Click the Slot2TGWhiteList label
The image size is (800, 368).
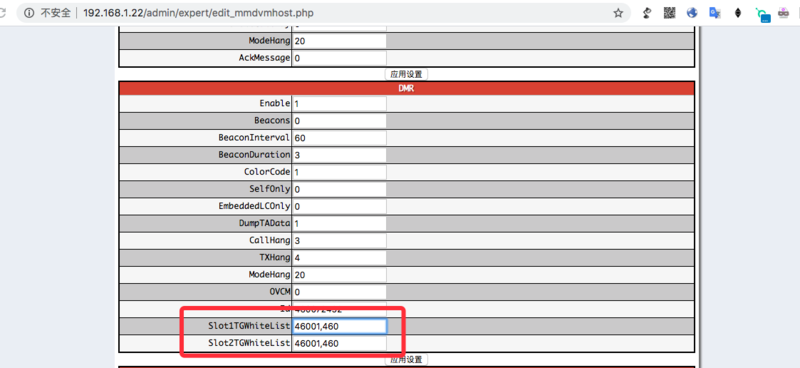249,343
